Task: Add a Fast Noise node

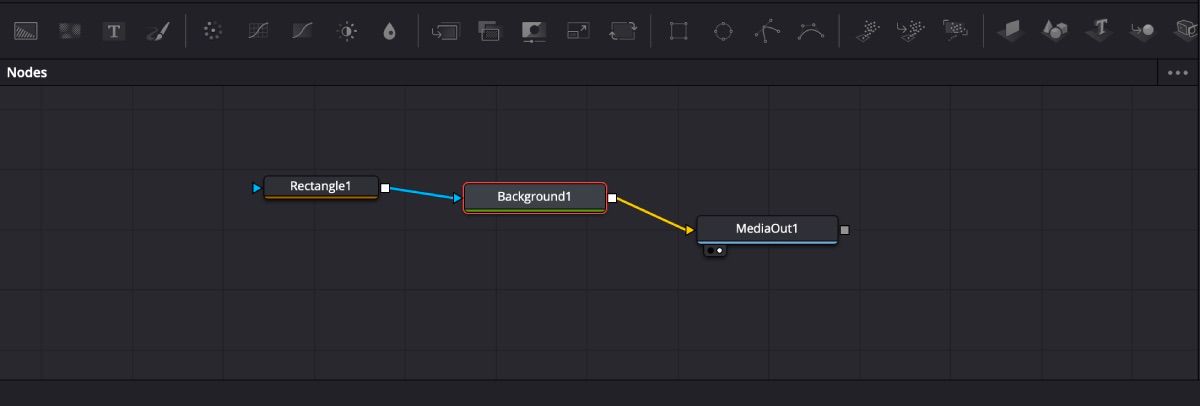Action: click(x=70, y=31)
